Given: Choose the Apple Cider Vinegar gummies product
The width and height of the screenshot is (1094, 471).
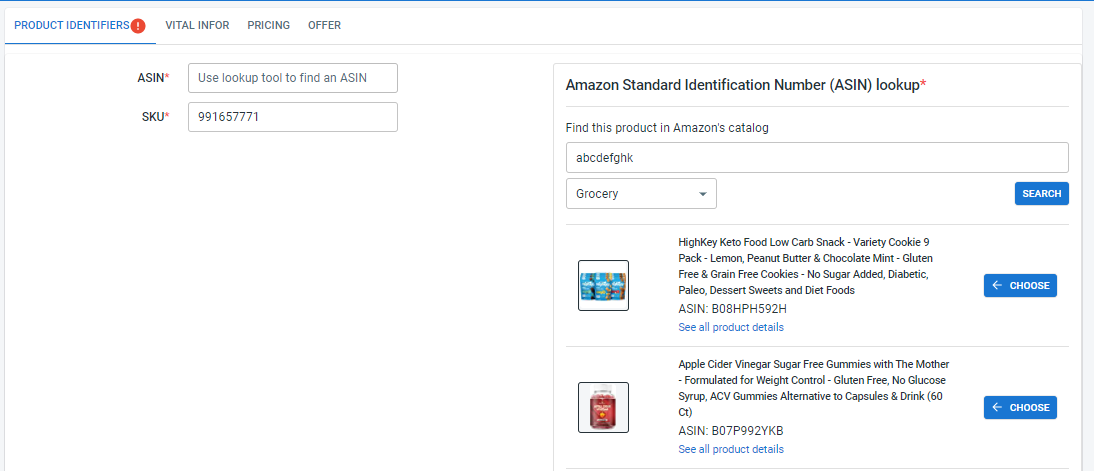Looking at the screenshot, I should tap(1020, 408).
